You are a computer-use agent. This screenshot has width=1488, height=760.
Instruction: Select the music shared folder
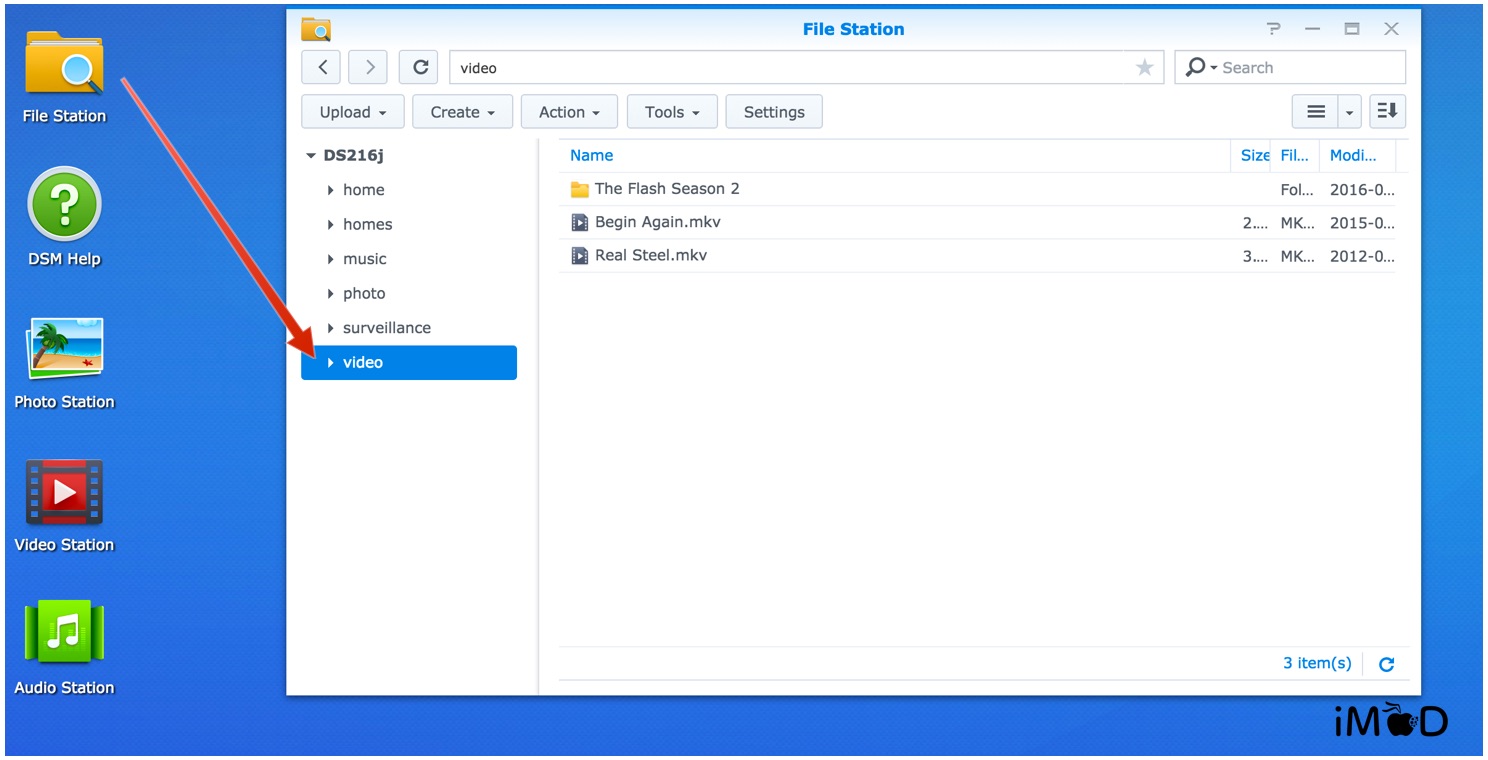coord(364,259)
